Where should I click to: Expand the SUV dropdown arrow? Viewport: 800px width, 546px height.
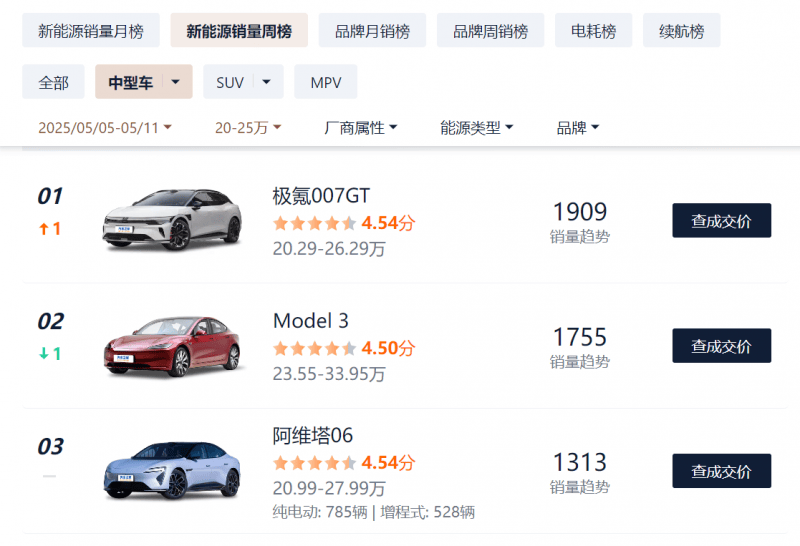266,82
